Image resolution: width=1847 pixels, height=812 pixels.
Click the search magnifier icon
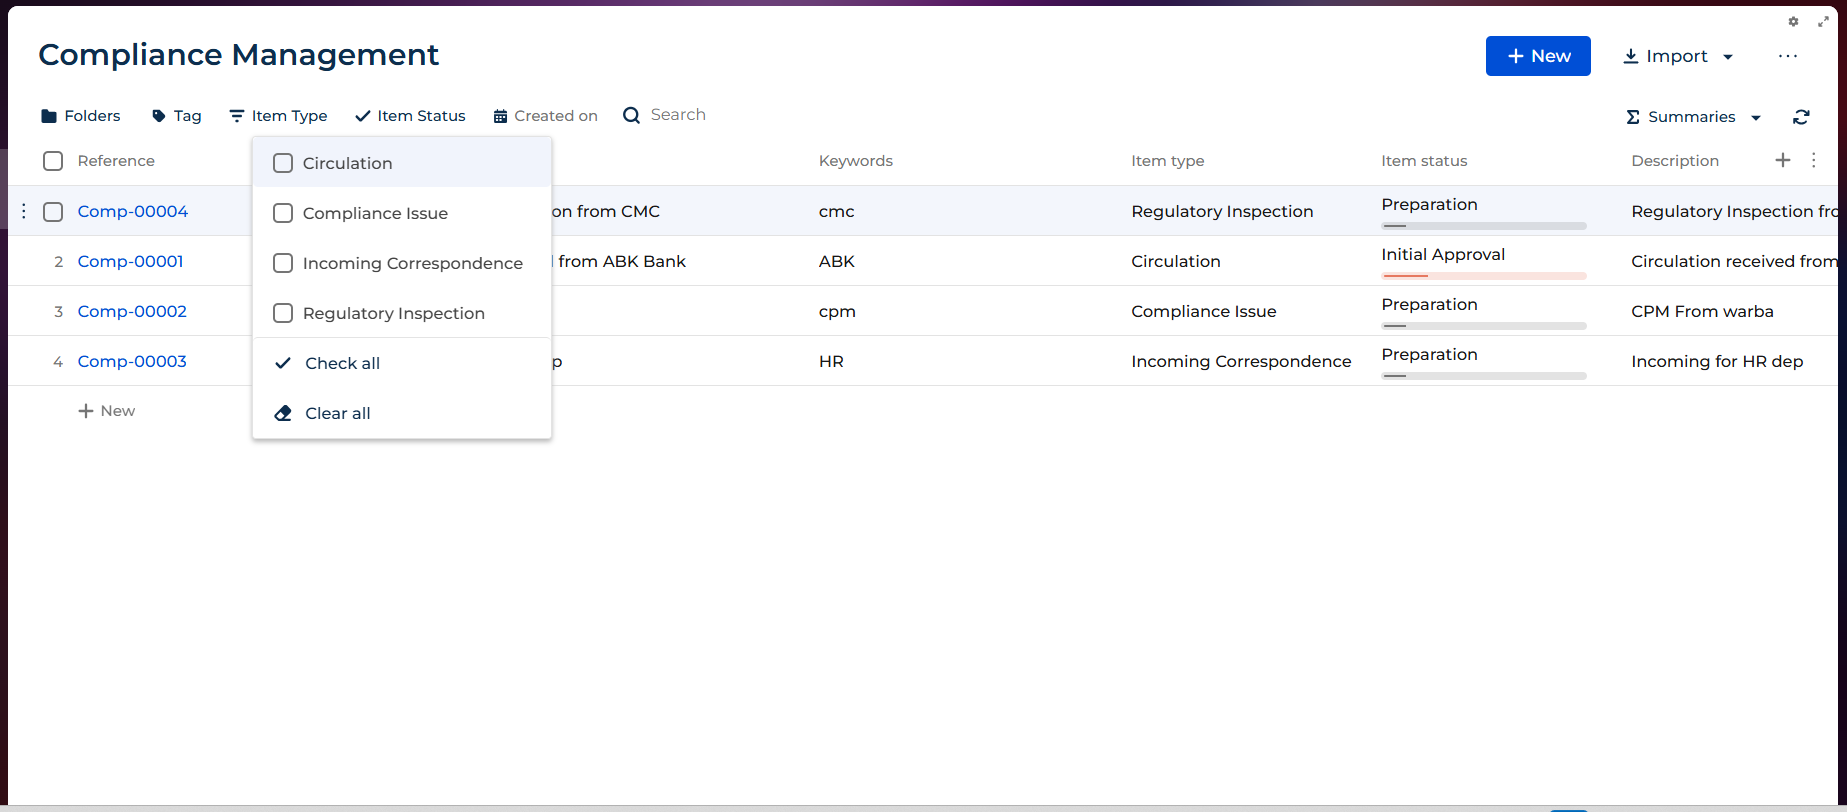tap(631, 115)
